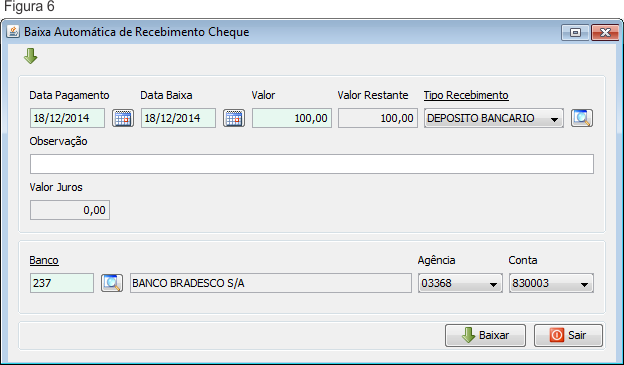The image size is (624, 365).
Task: Expand the Tipo Recebimento DEPOSITO BANCARIO dropdown
Action: 494,118
